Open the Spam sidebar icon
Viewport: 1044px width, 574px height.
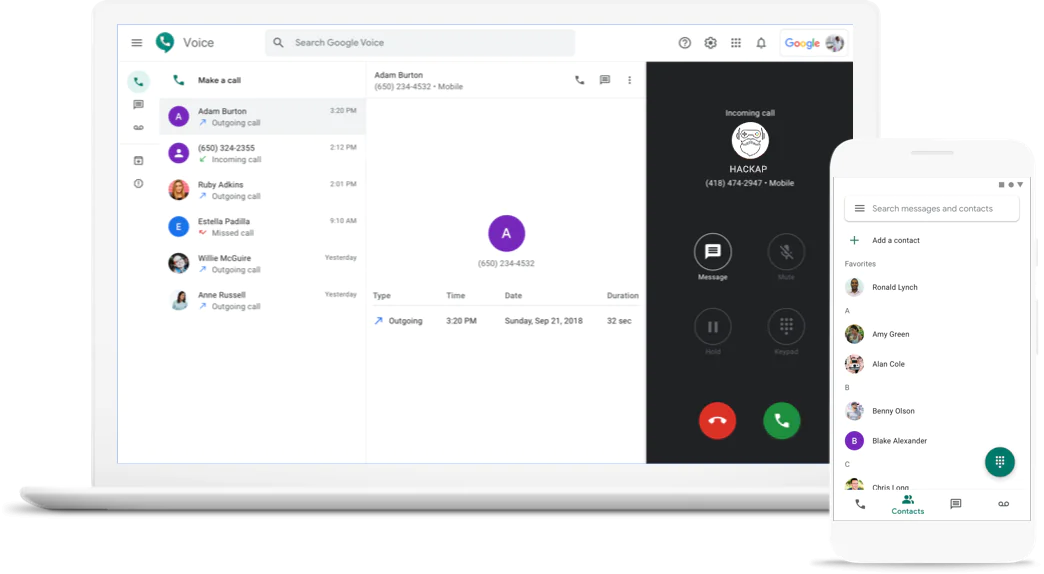[x=138, y=184]
